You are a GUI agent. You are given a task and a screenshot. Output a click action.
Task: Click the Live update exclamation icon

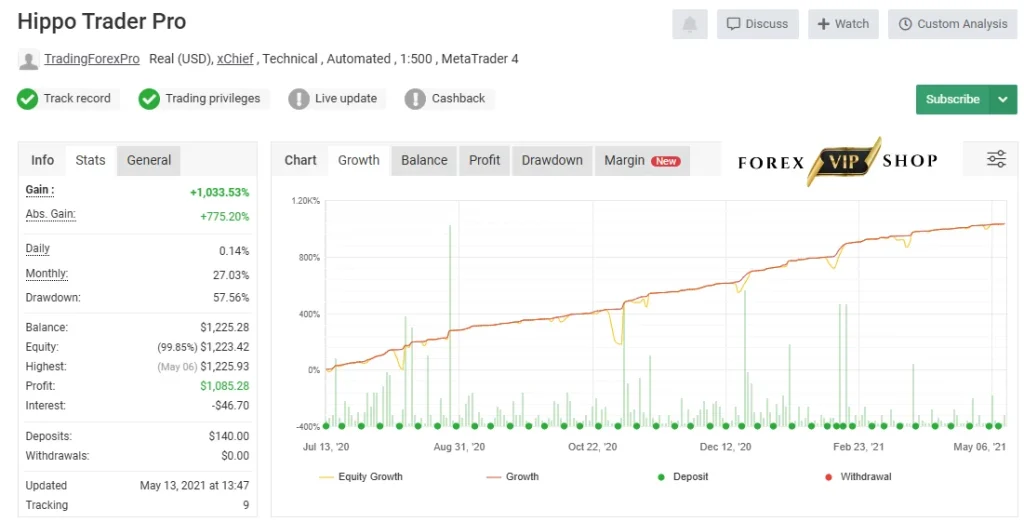[x=298, y=99]
